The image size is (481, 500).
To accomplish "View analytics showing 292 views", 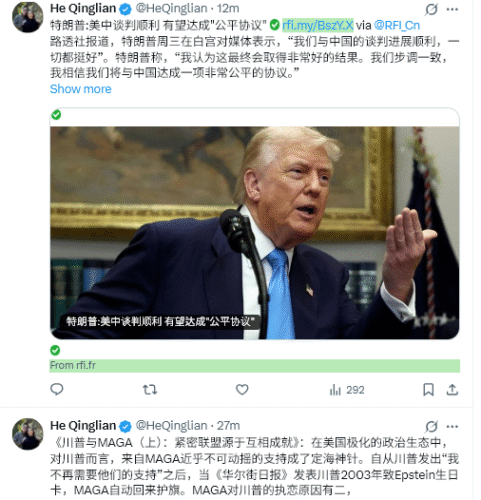I will coord(347,390).
